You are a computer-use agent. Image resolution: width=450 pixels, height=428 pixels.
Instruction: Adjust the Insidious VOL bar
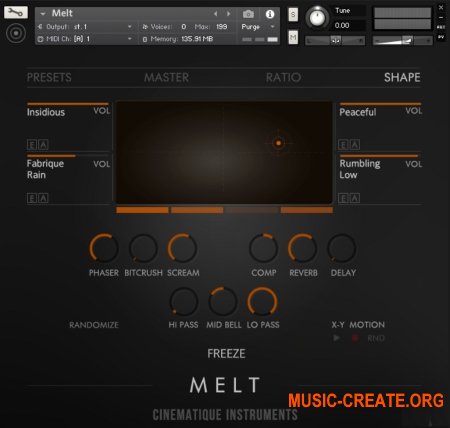tap(68, 104)
